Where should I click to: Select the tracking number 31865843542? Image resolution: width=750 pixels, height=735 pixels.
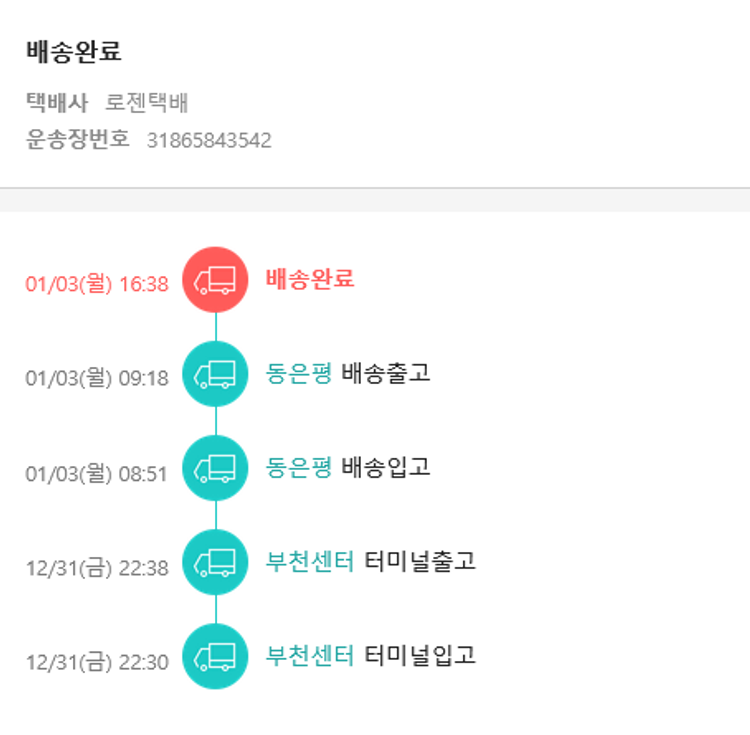coord(209,140)
